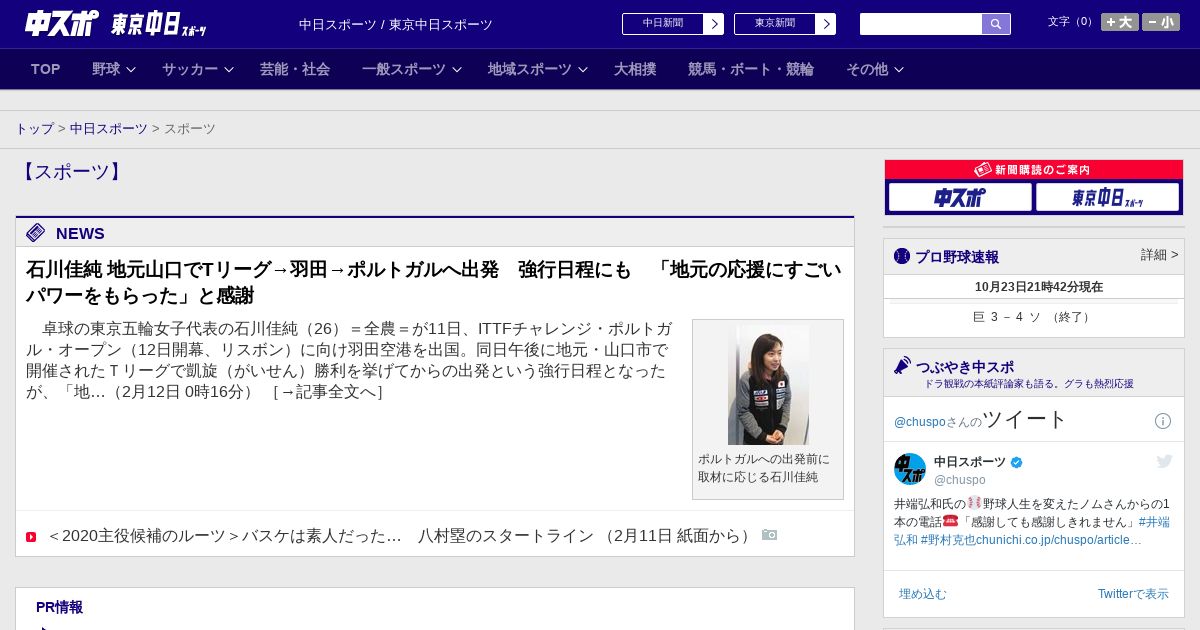Open プロ野球速報 heading link
Image resolution: width=1200 pixels, height=630 pixels.
click(x=957, y=257)
